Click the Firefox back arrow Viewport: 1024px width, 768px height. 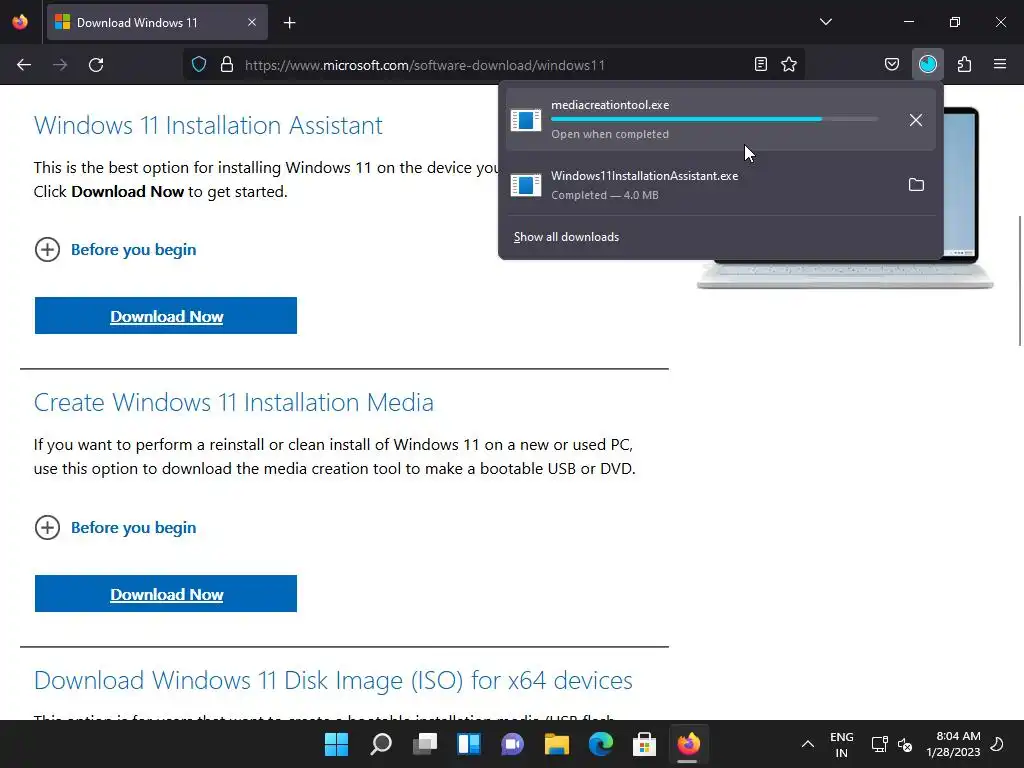click(24, 65)
